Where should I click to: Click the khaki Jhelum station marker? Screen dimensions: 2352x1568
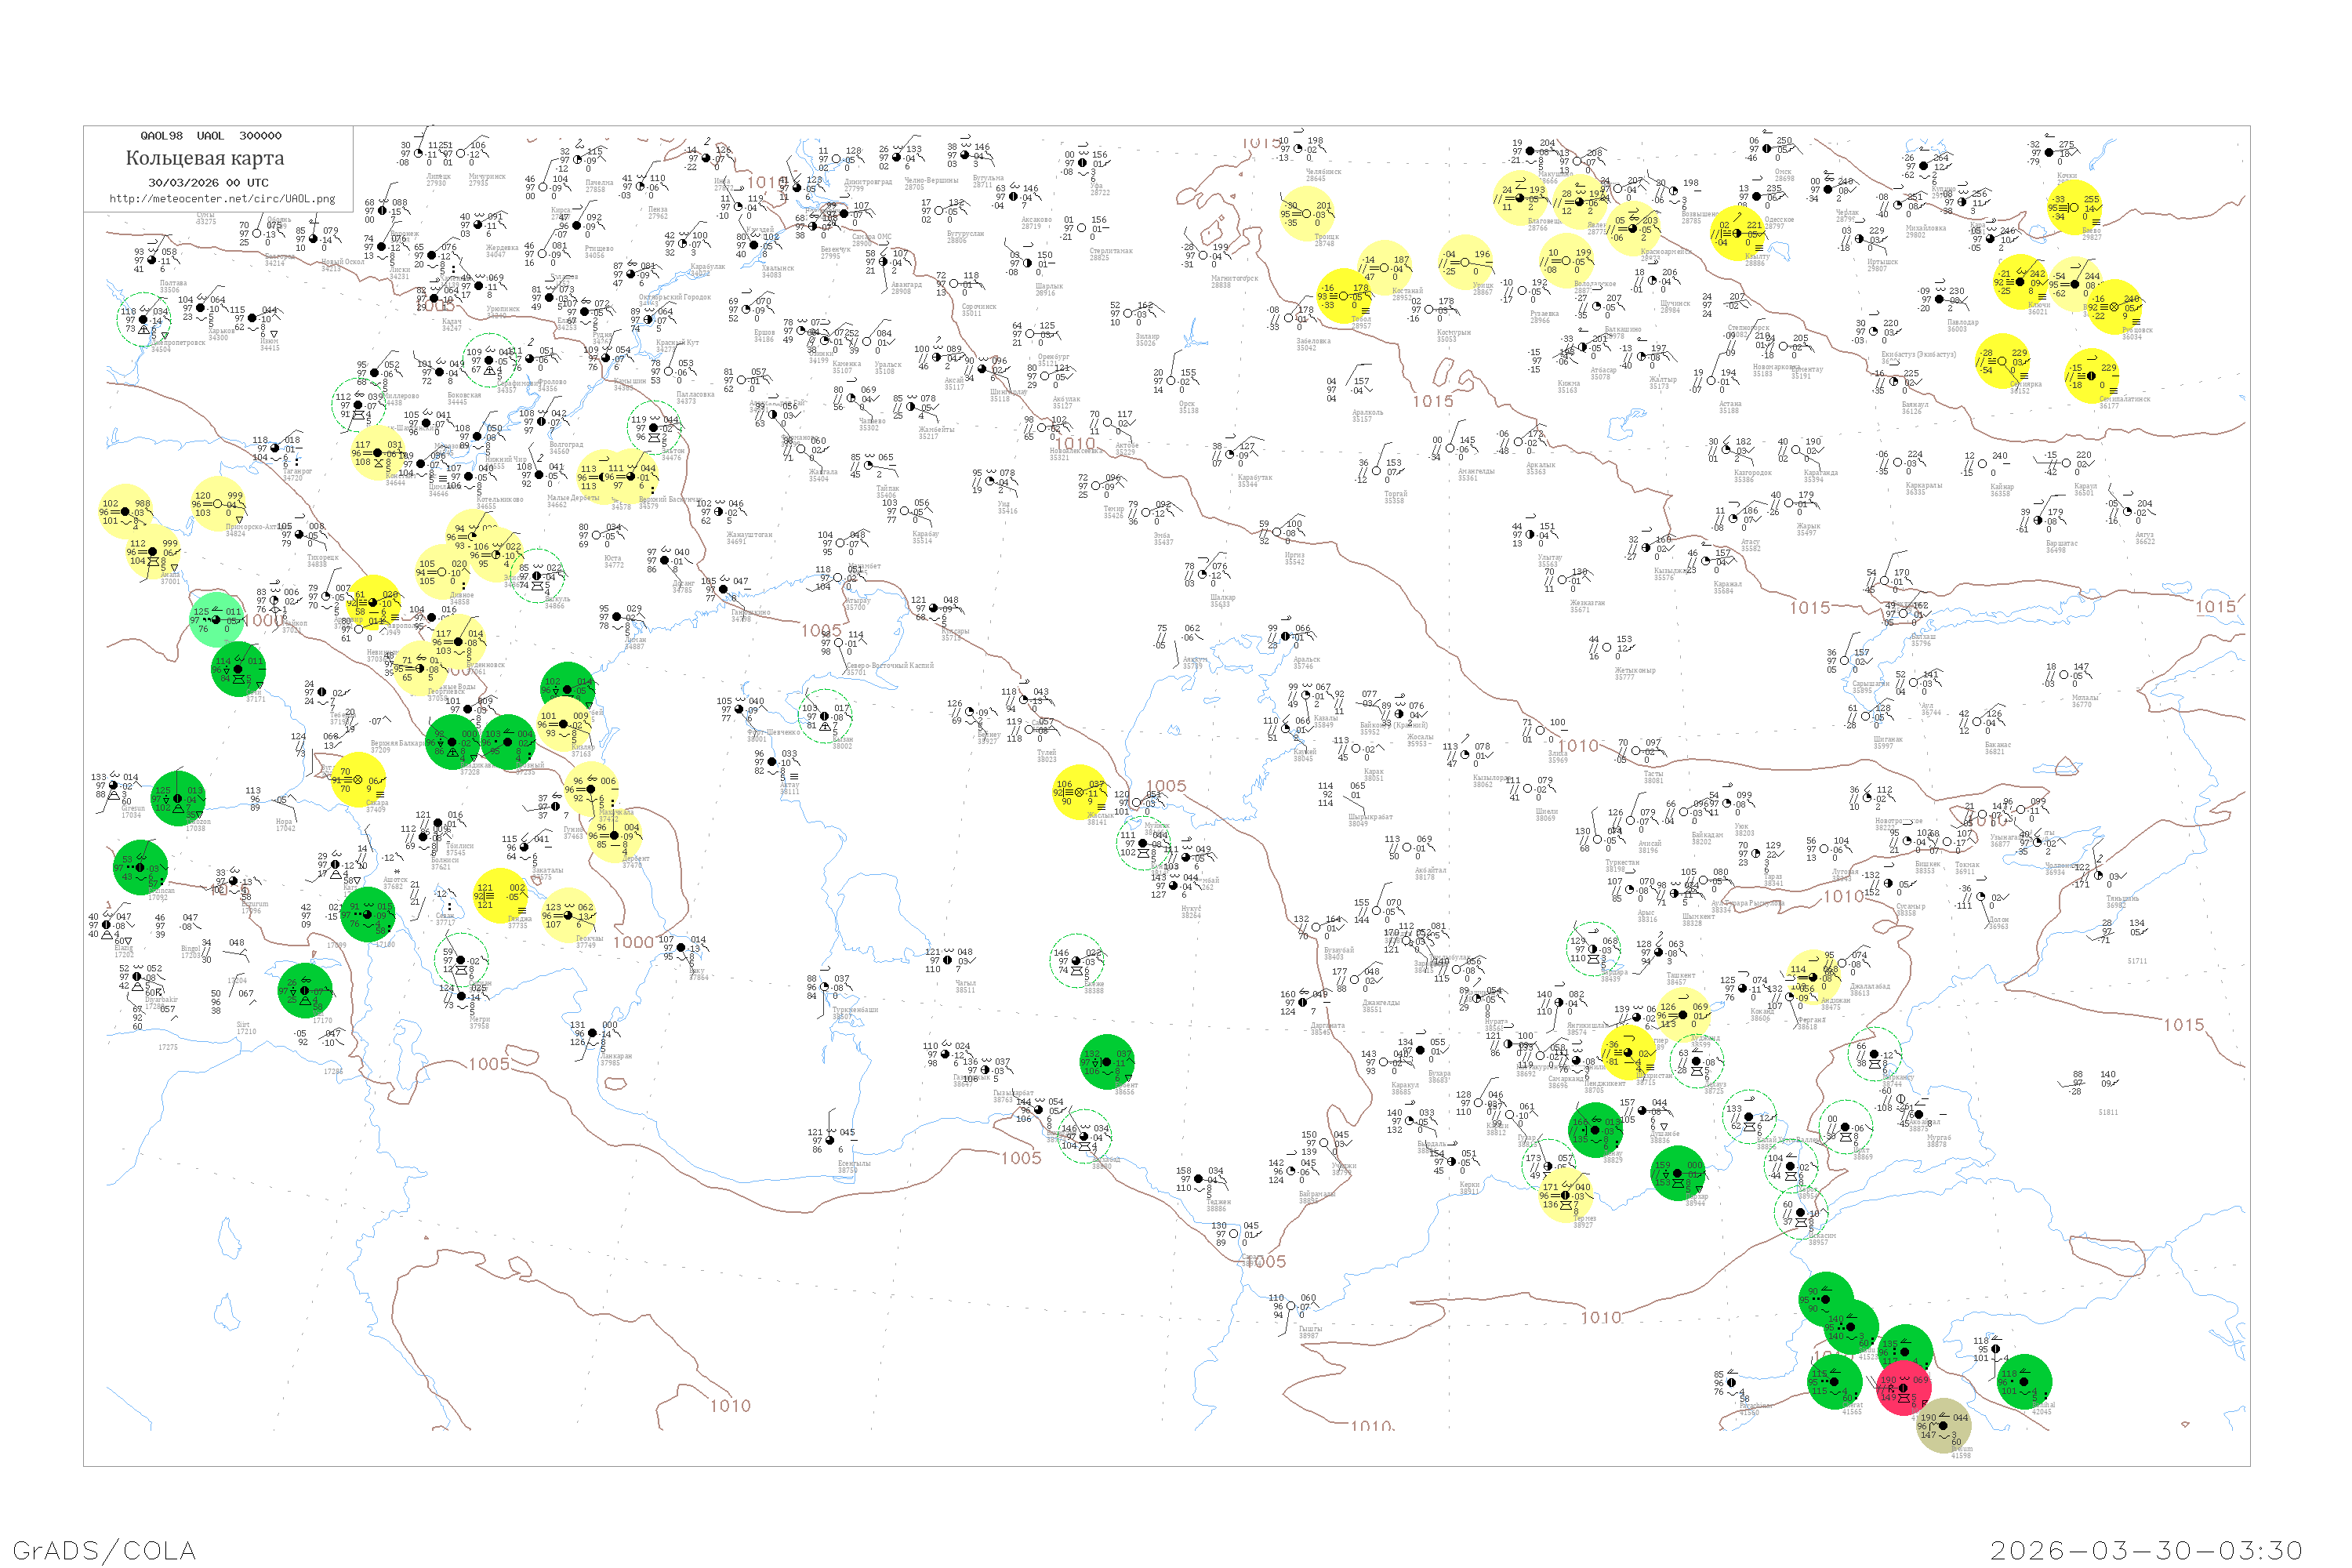point(1943,1426)
